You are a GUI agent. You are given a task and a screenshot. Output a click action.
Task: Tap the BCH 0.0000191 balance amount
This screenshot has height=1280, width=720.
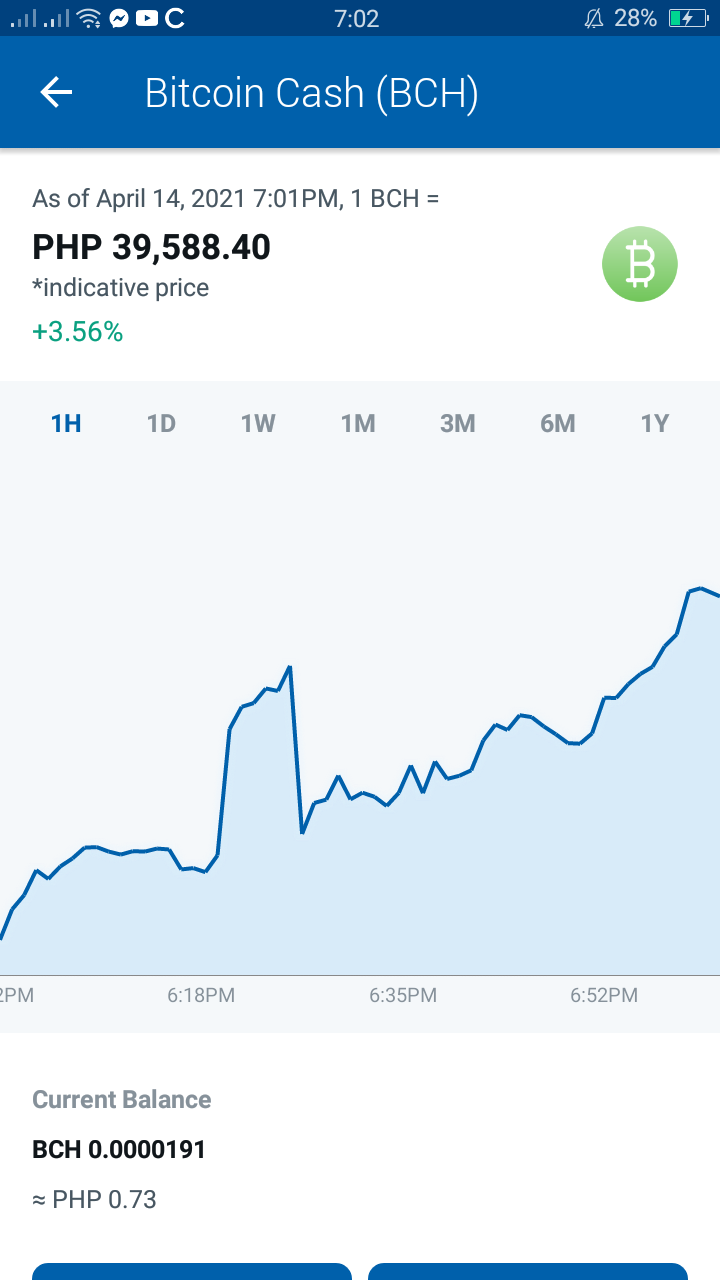[119, 1150]
